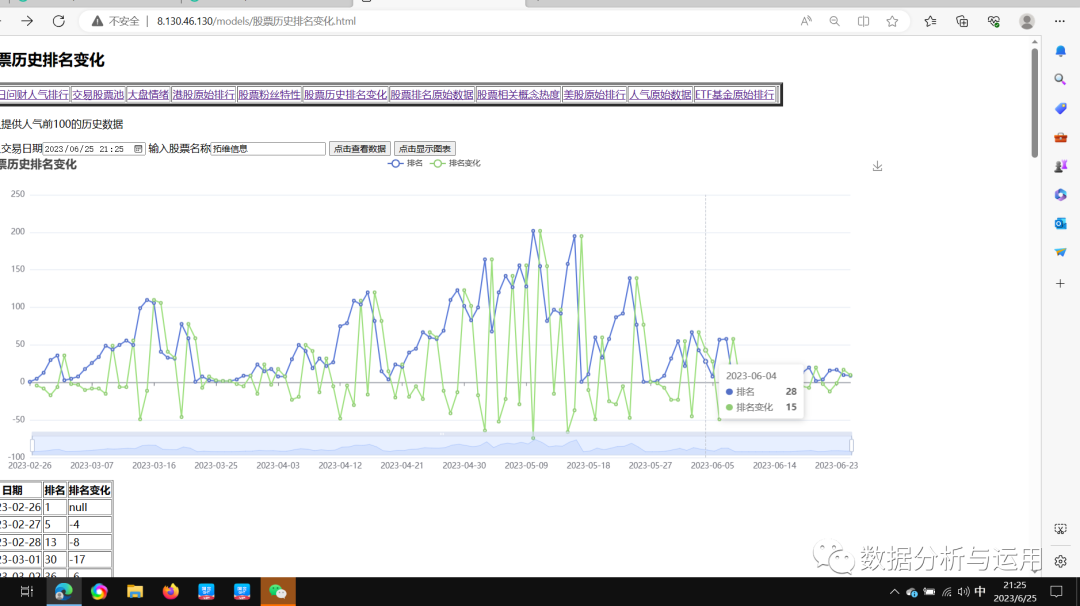
Task: Click the 2023-06-05 x-axis label
Action: (x=712, y=466)
